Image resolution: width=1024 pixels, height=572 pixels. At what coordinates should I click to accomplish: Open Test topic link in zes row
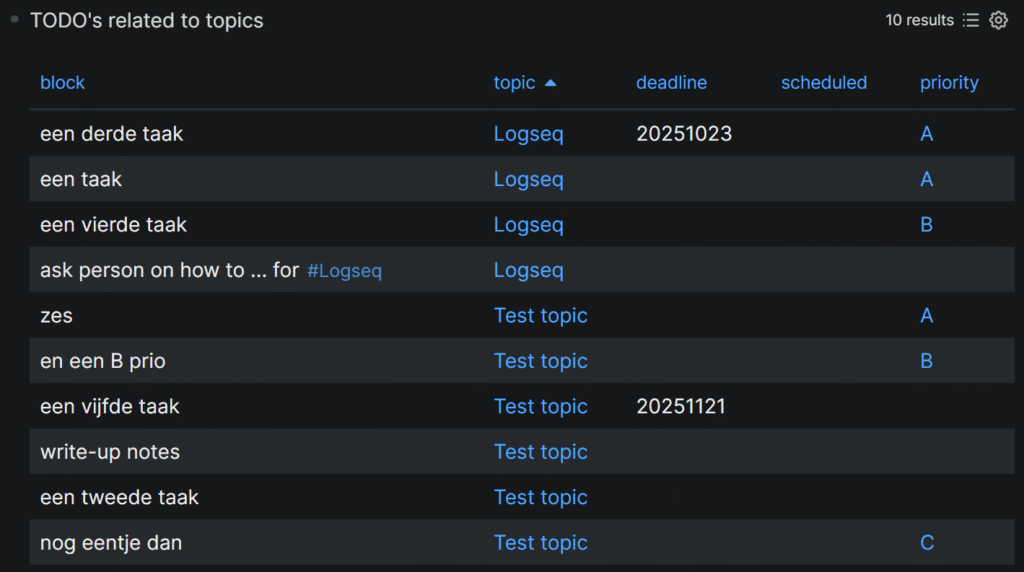click(540, 316)
